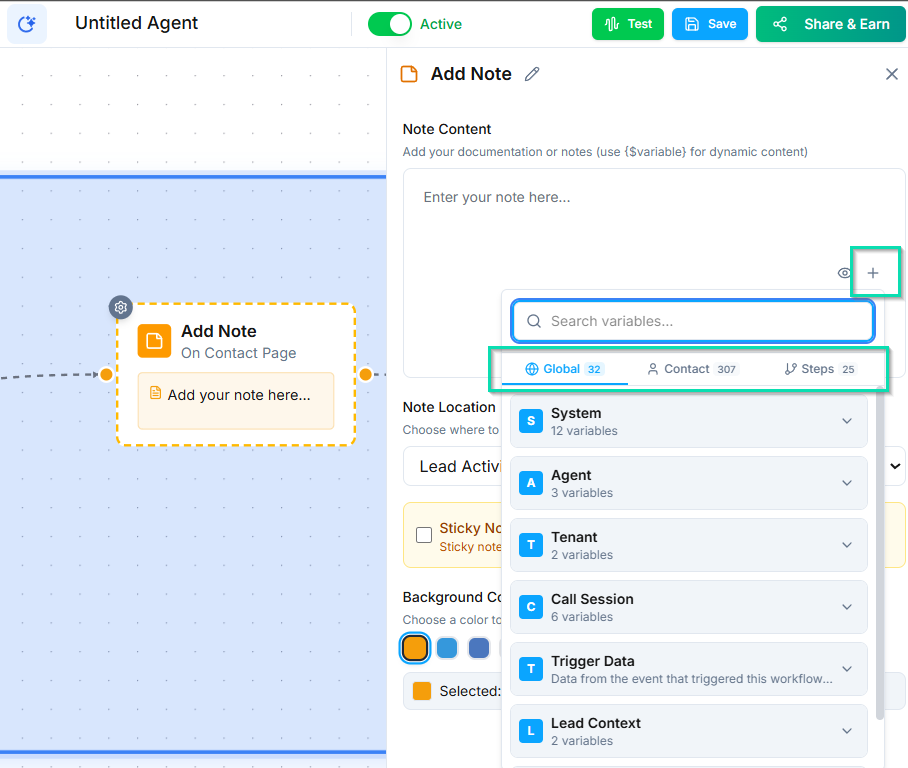
Task: Expand the Trigger Data group
Action: 846,669
